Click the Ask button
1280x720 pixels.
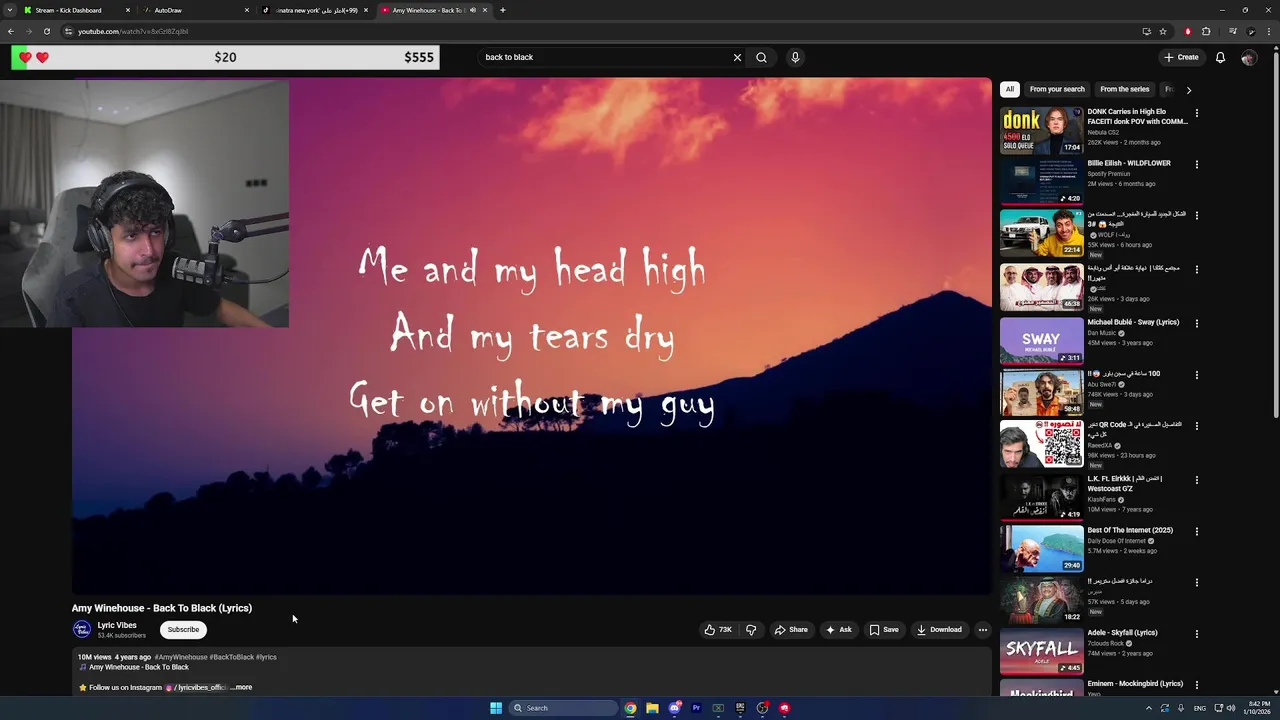[838, 630]
